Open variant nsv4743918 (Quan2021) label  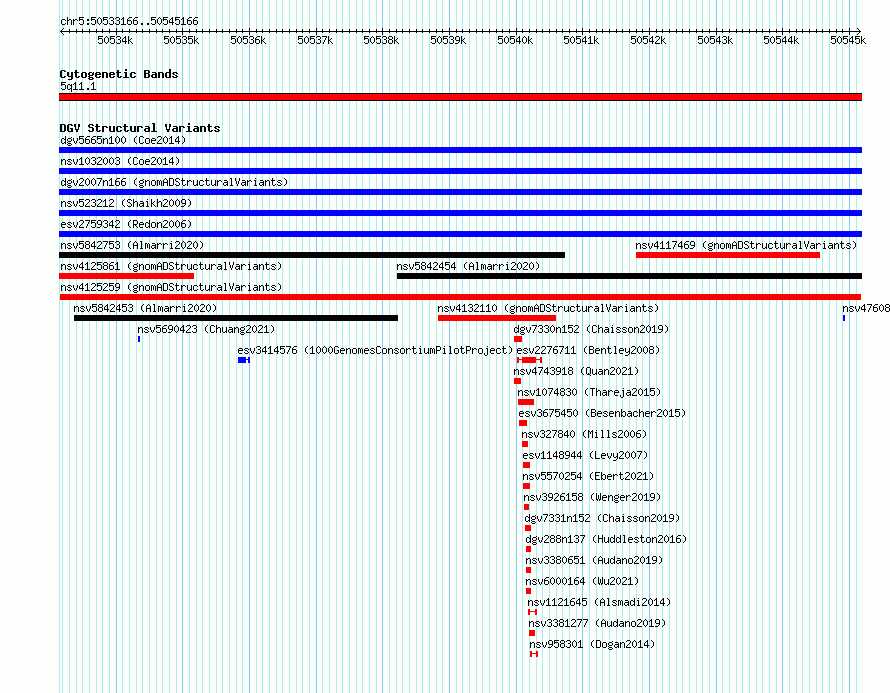pos(576,371)
